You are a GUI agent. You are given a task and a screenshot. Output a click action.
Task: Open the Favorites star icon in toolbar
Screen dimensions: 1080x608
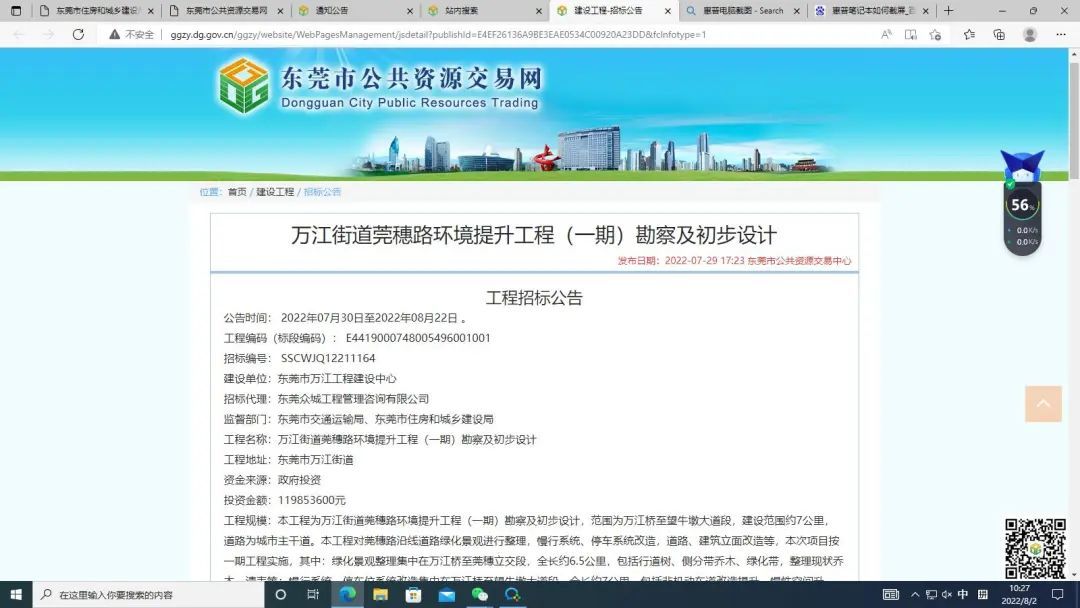tap(969, 34)
